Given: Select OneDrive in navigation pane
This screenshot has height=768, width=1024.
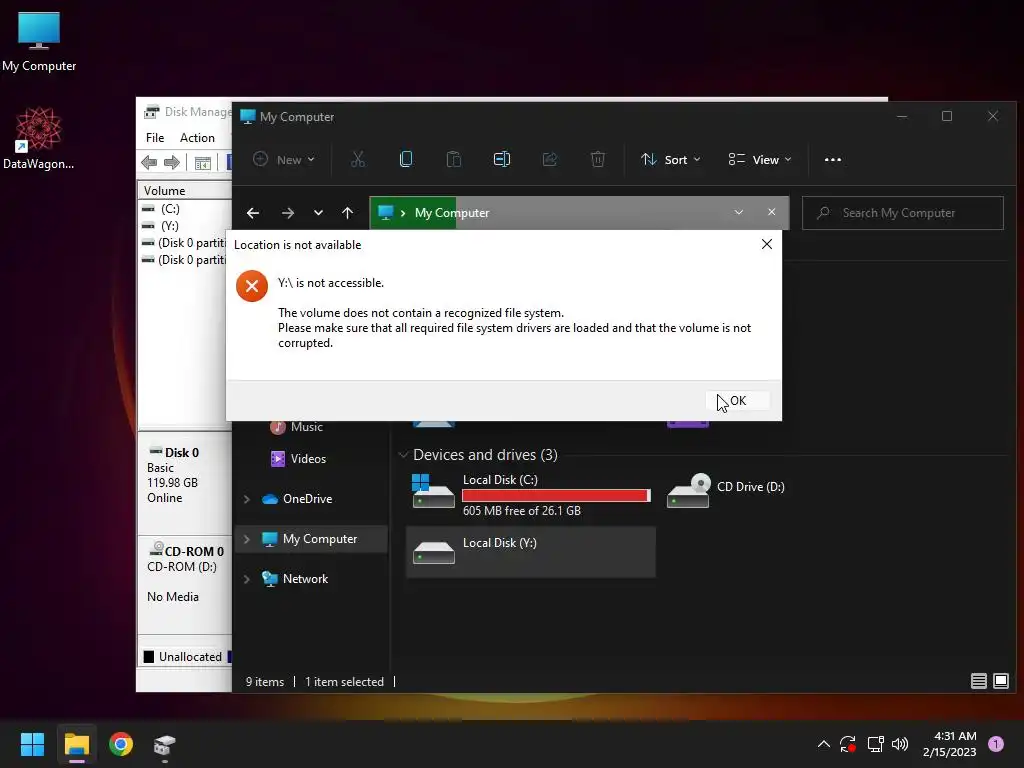Looking at the screenshot, I should [x=308, y=499].
